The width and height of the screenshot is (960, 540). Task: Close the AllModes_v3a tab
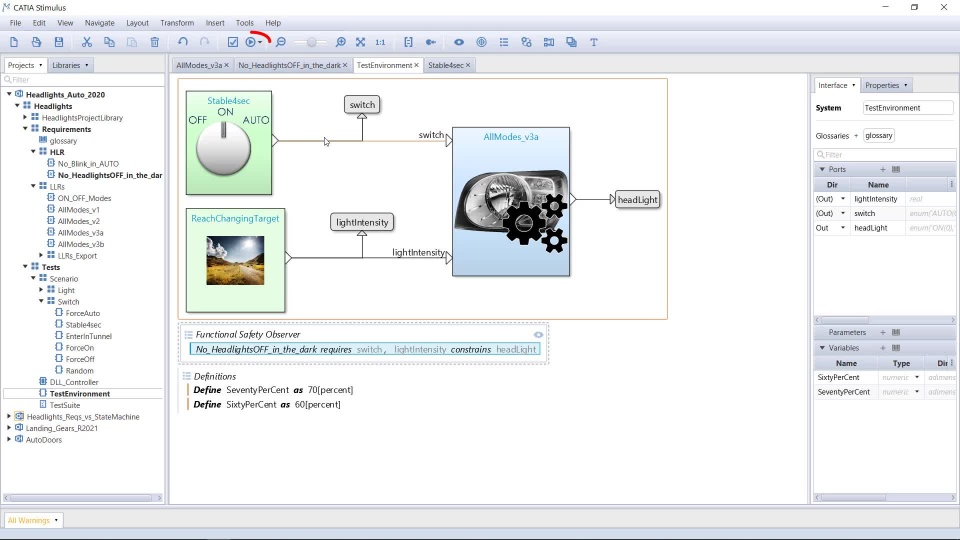pos(227,65)
